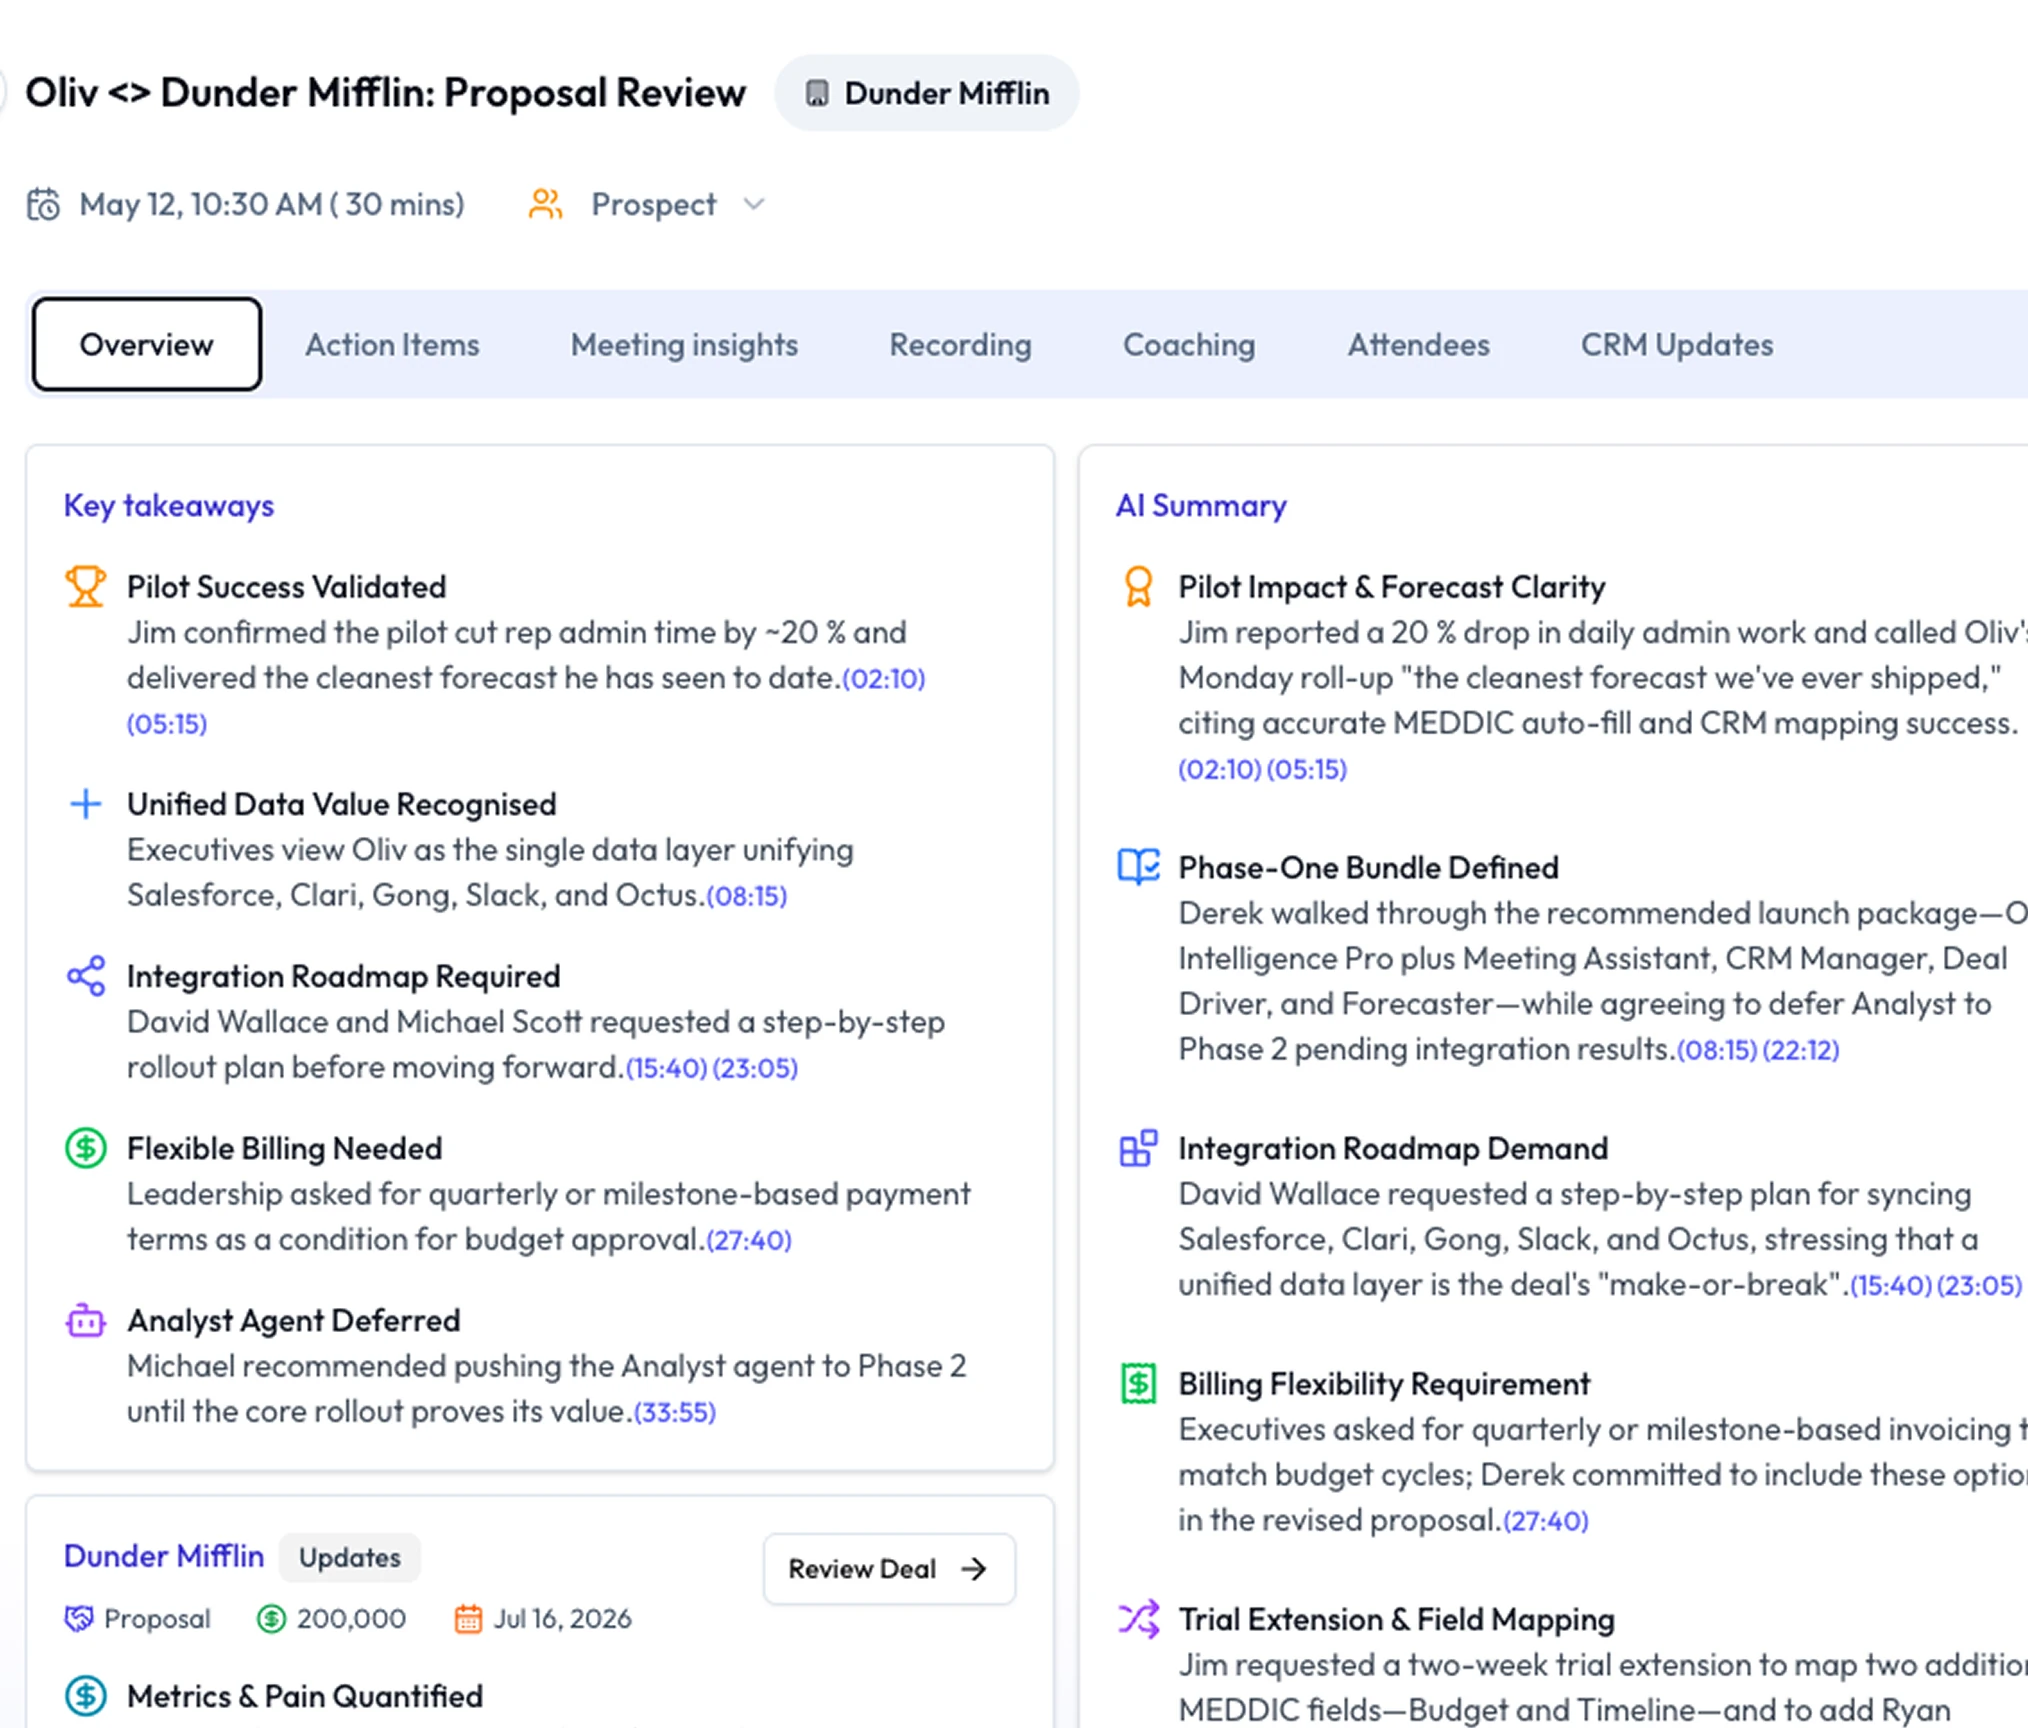Screen dimensions: 2028x1728
Task: Click the Key takeaways heading
Action: (169, 506)
